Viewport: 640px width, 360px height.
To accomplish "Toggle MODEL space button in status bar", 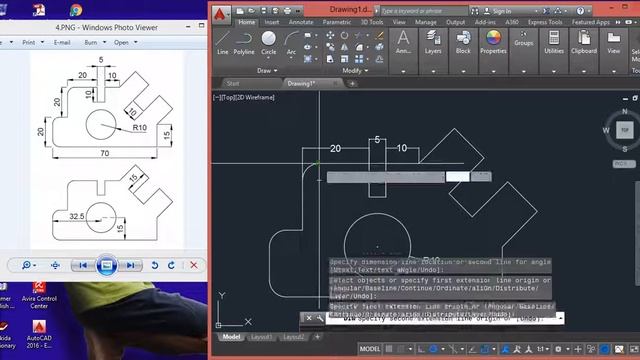I will (370, 349).
